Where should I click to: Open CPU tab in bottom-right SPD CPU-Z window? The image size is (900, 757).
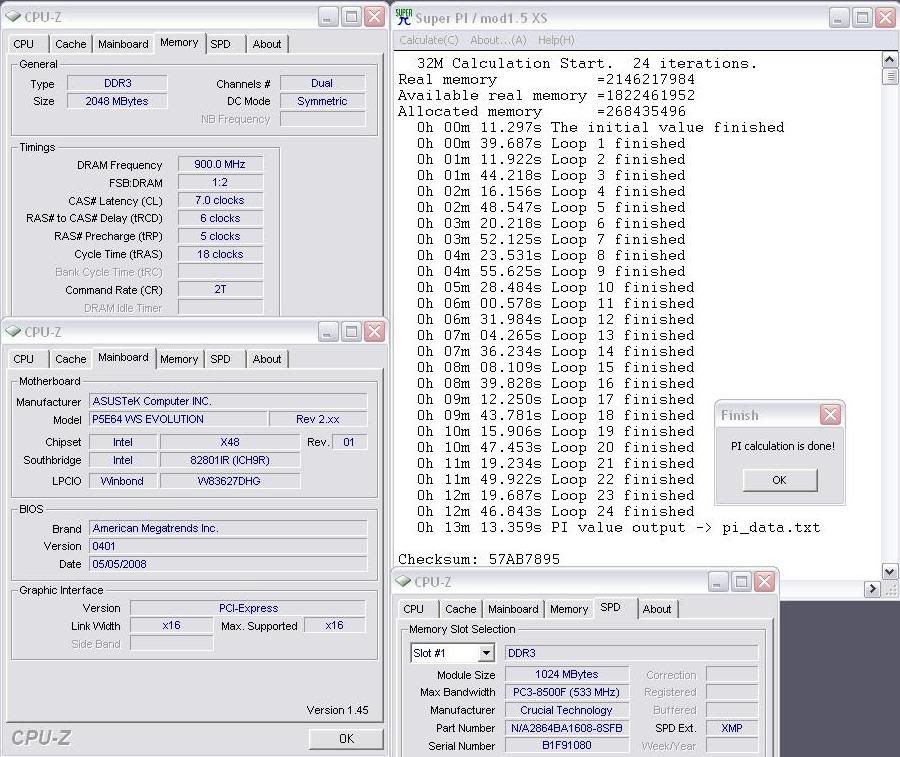[413, 610]
